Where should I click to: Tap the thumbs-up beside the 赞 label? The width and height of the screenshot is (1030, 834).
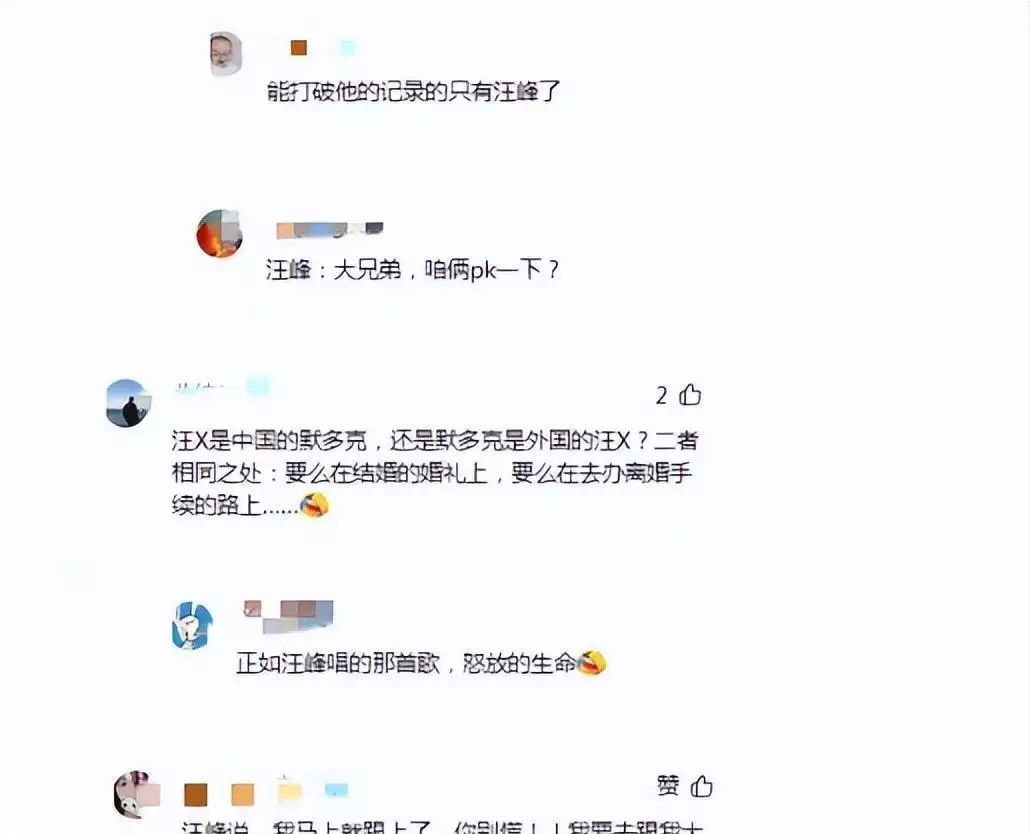pos(702,785)
